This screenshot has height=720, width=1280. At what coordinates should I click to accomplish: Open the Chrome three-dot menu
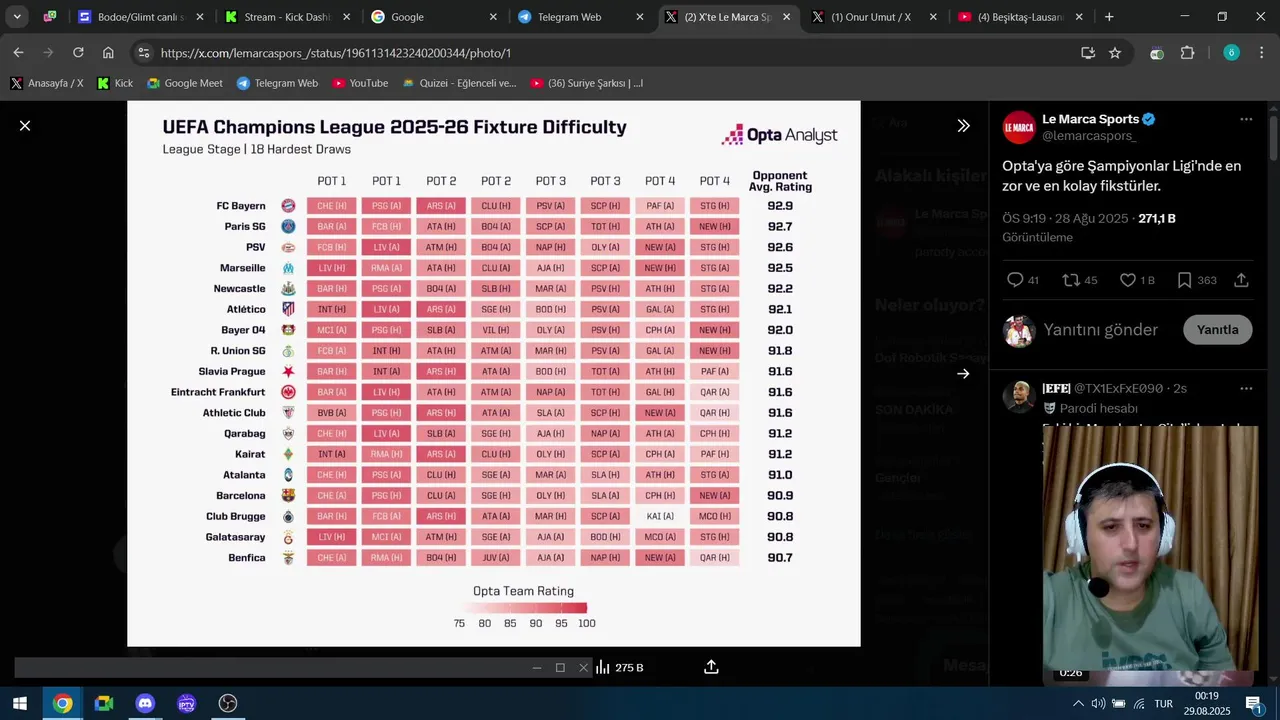(1261, 53)
